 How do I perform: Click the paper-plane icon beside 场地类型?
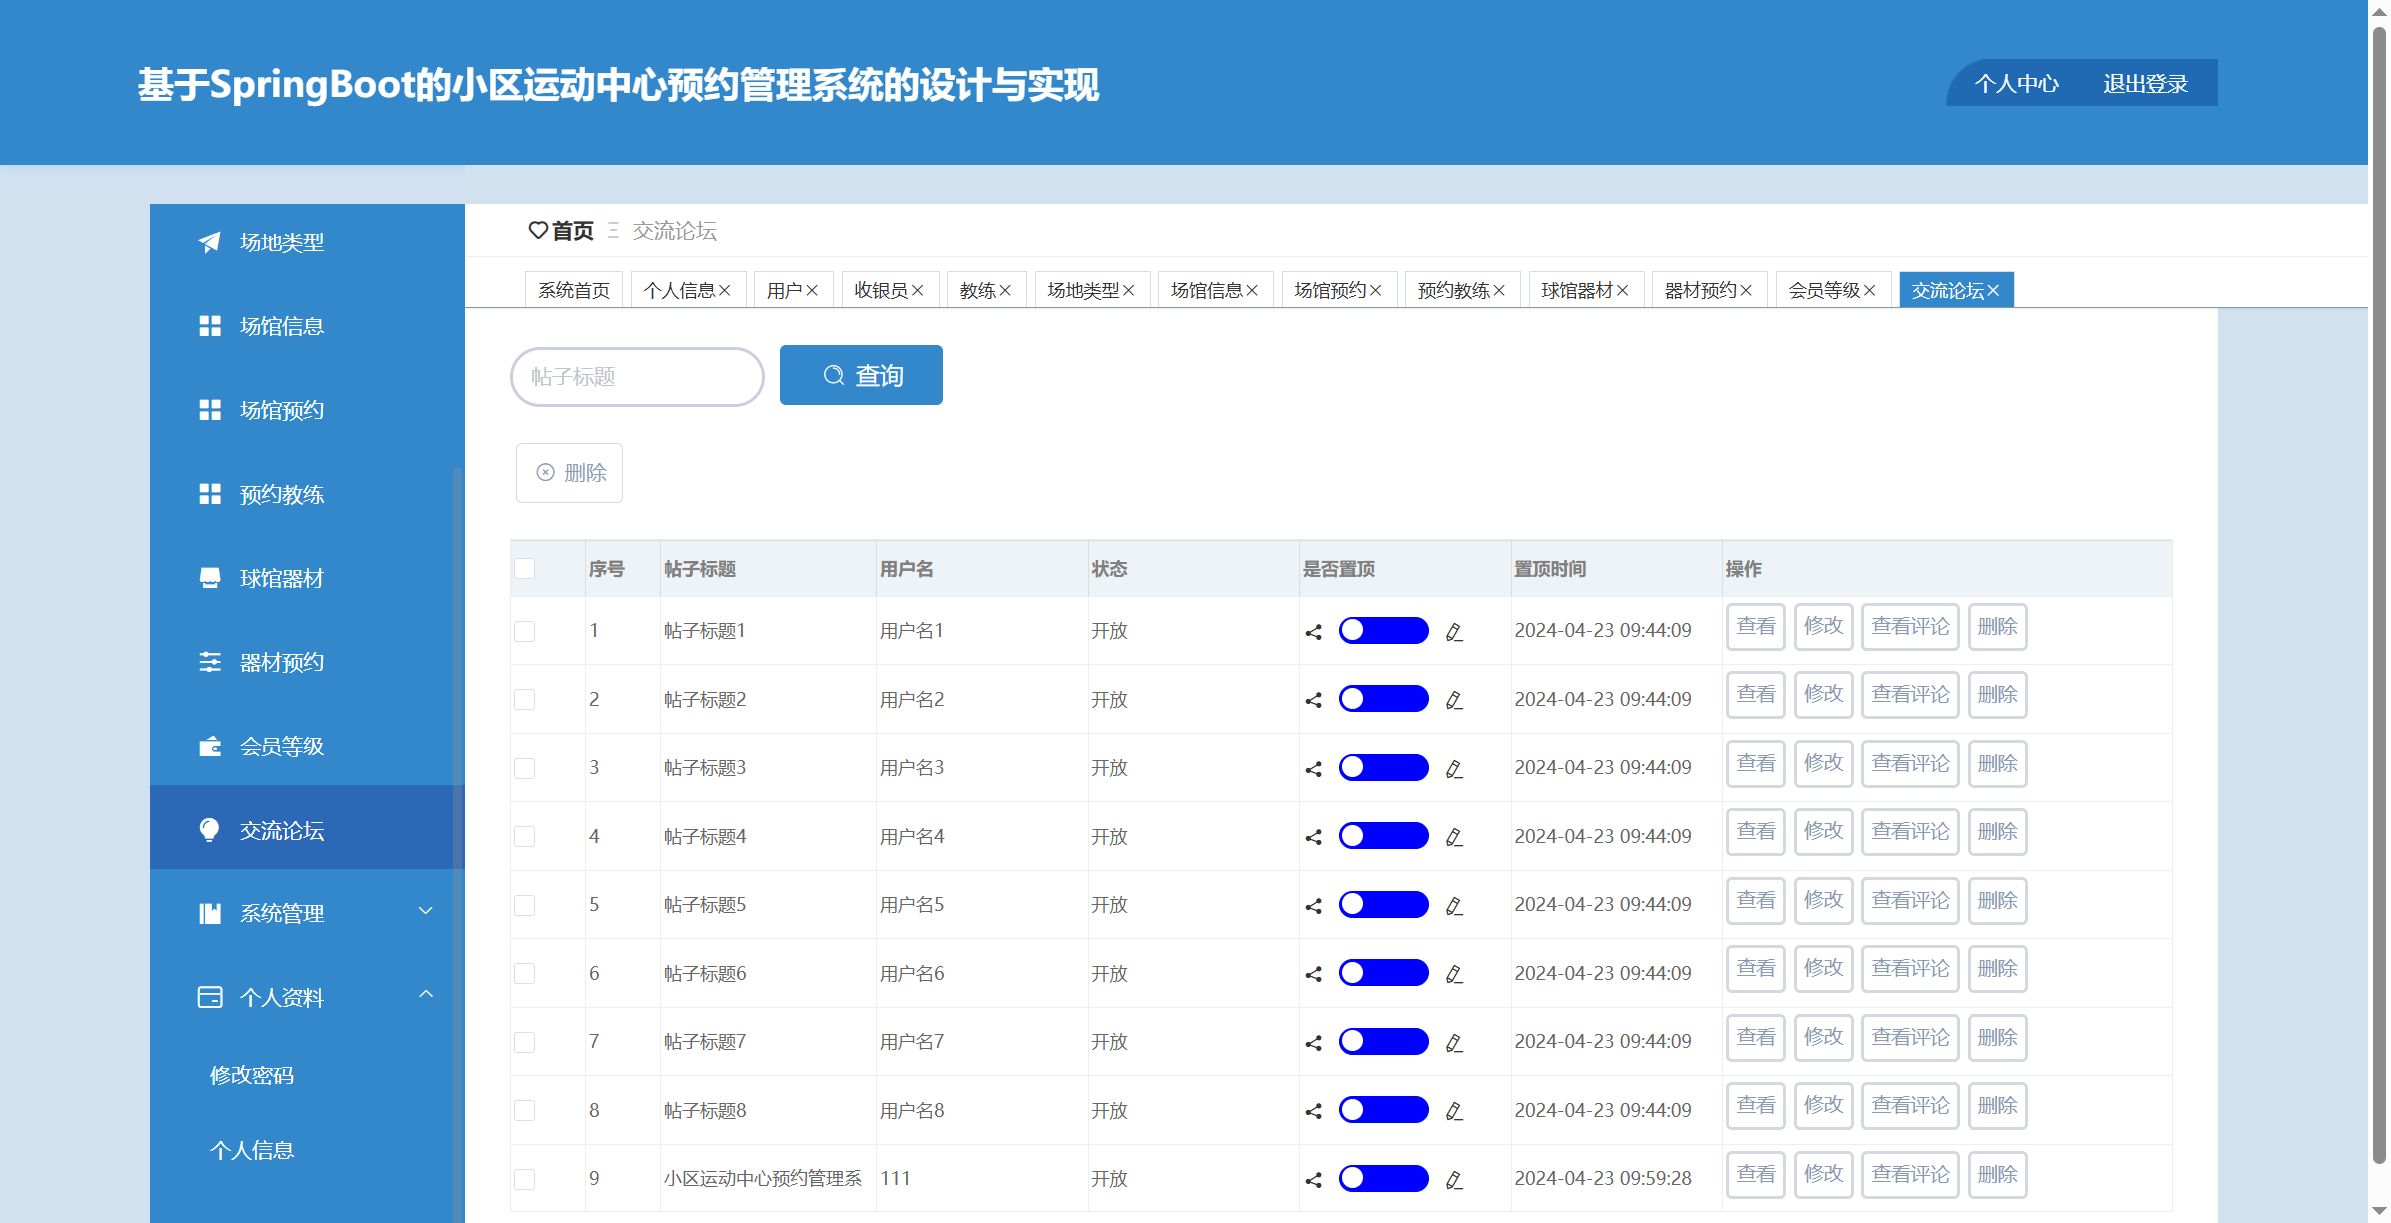209,242
